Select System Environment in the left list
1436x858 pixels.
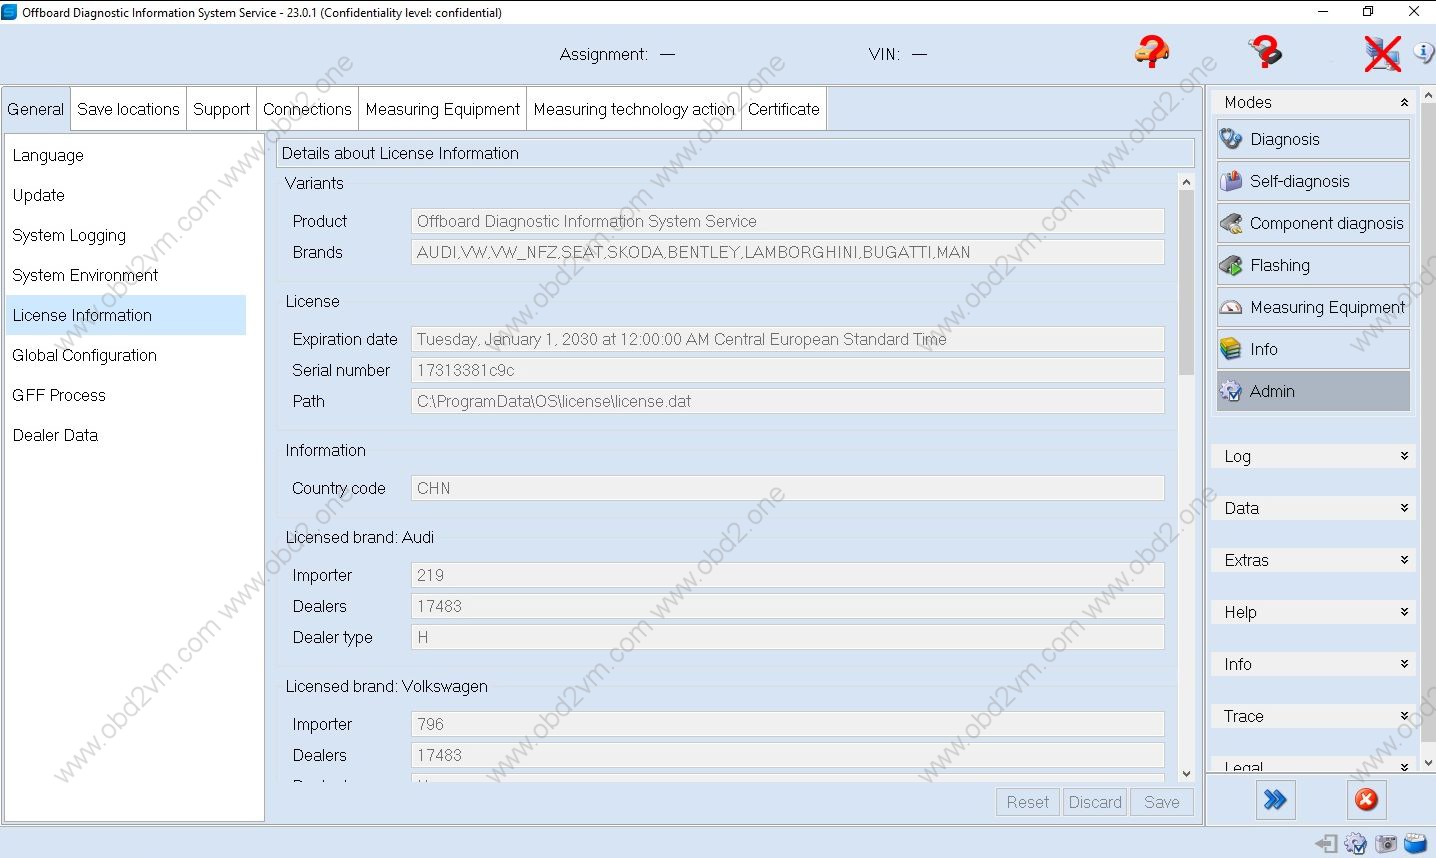click(85, 276)
